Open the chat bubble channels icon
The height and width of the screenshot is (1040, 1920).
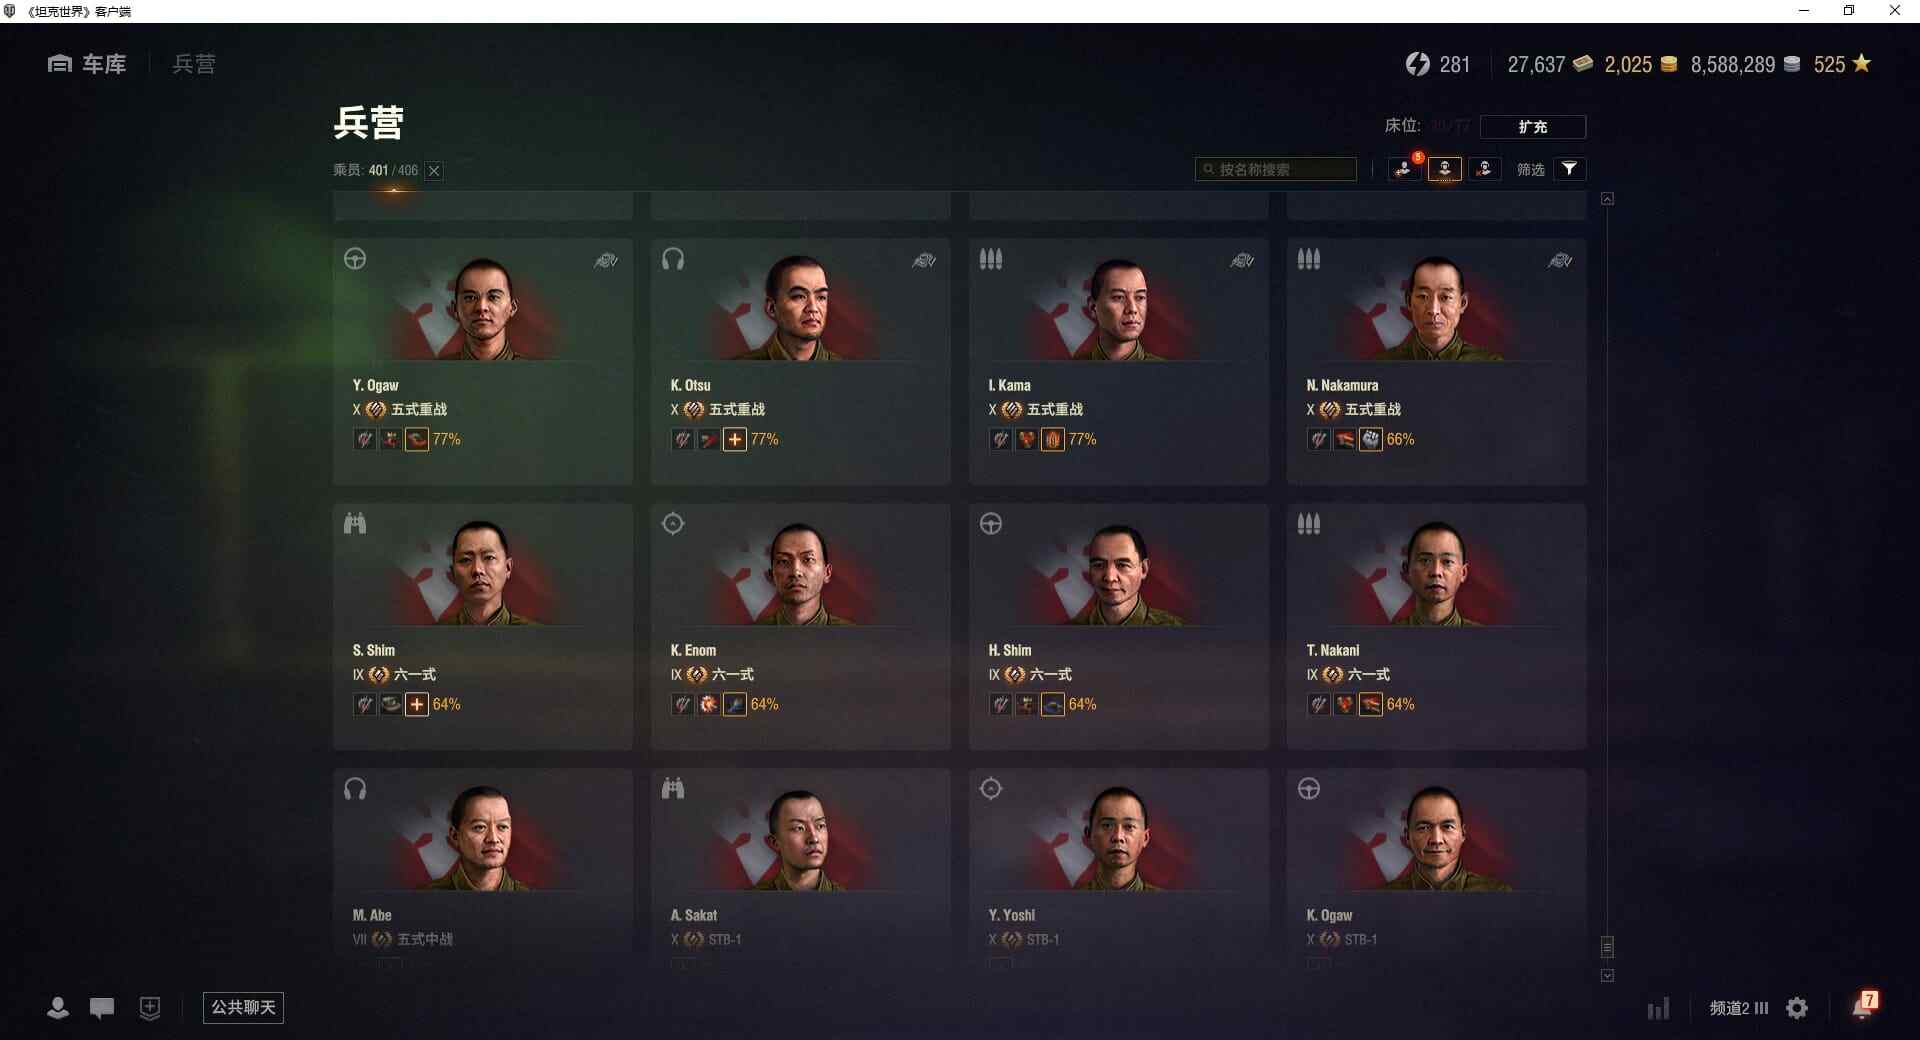[102, 1008]
